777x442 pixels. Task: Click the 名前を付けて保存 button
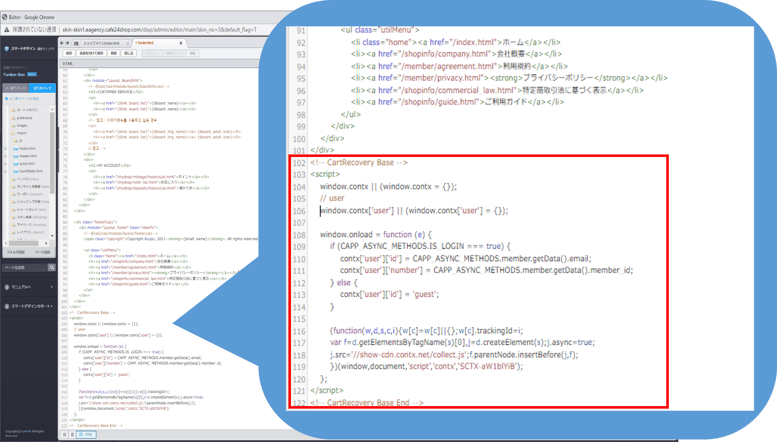pos(91,53)
